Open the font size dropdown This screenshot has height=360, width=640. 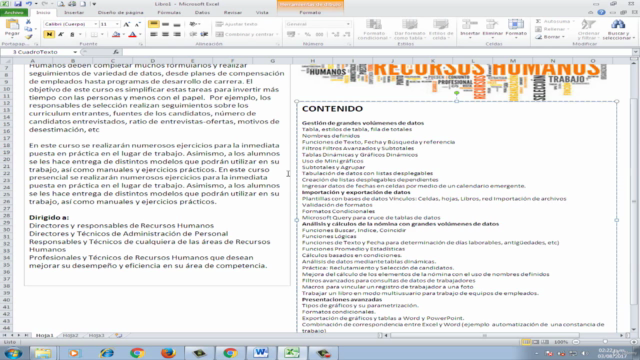pyautogui.click(x=117, y=24)
